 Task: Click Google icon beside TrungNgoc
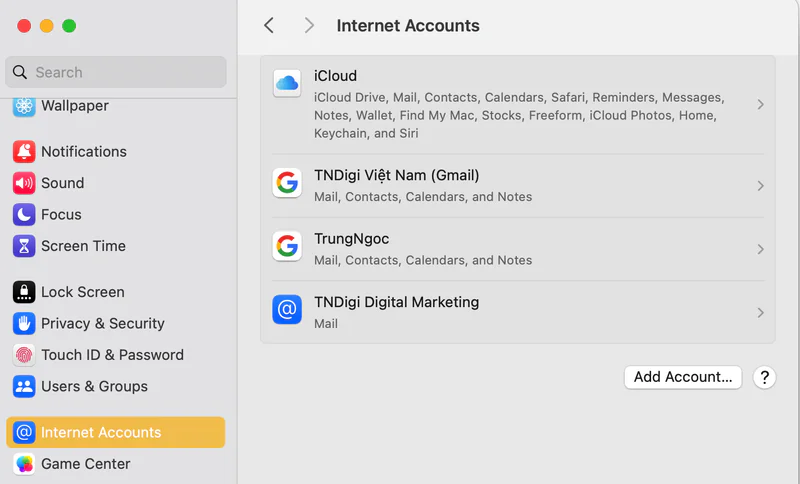287,246
